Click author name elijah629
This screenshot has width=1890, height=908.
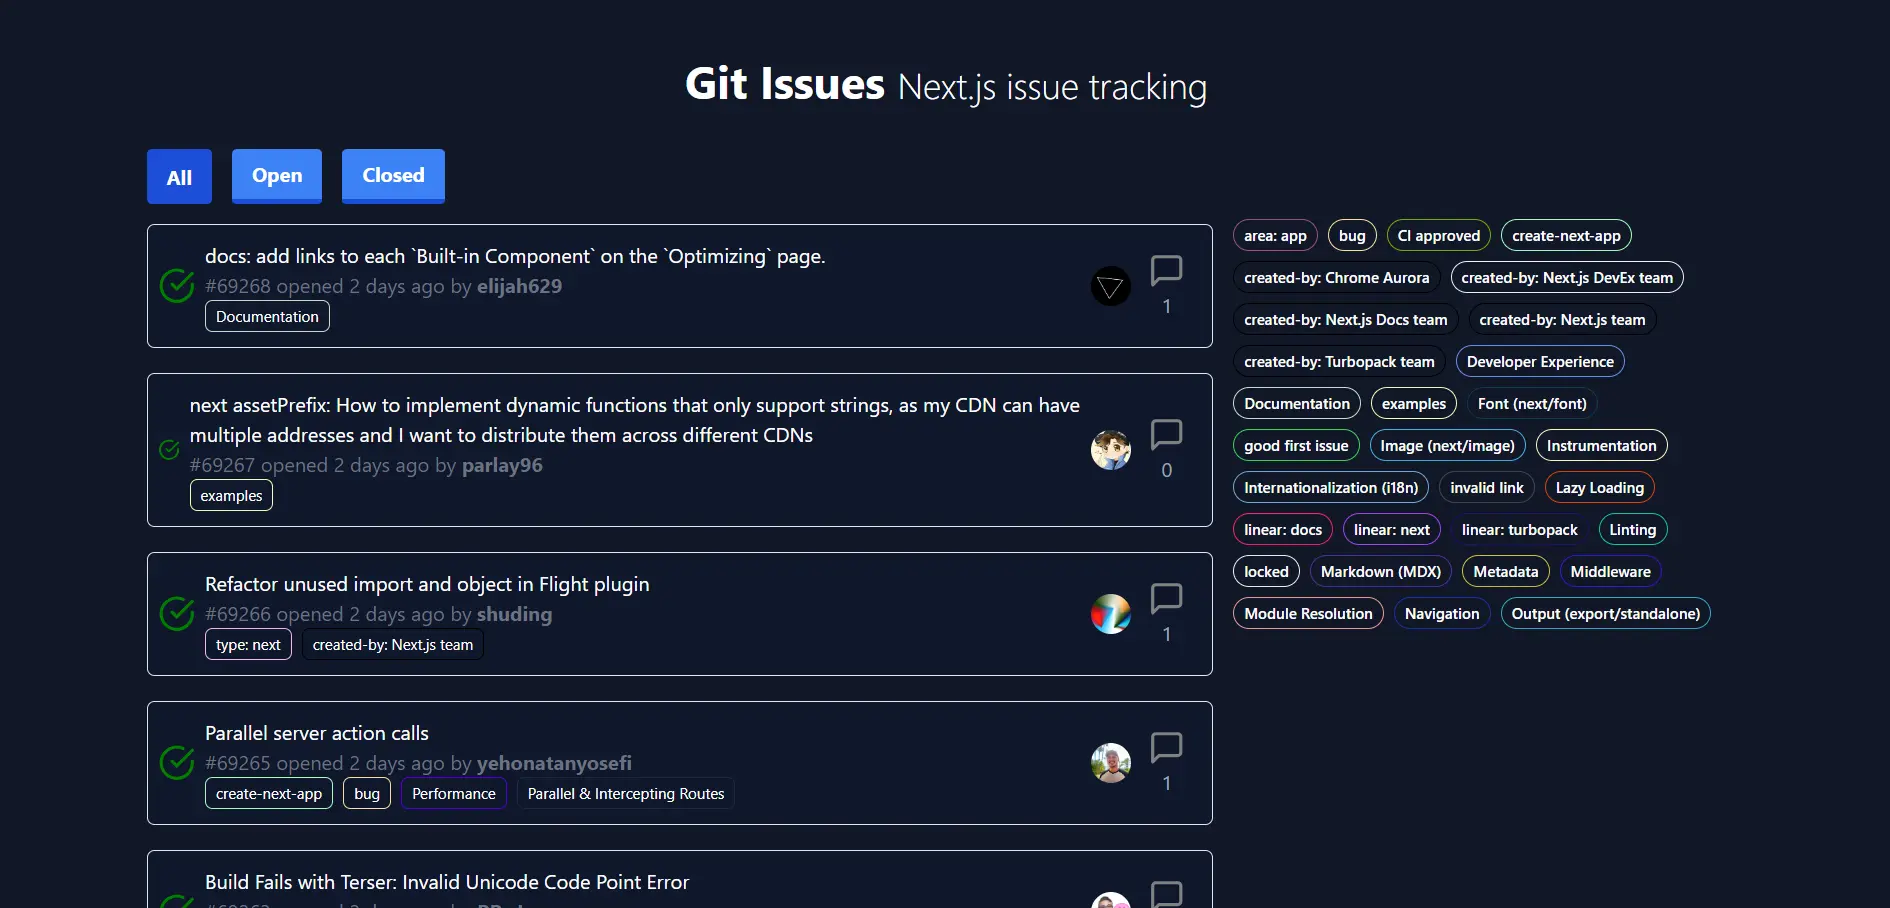click(519, 286)
